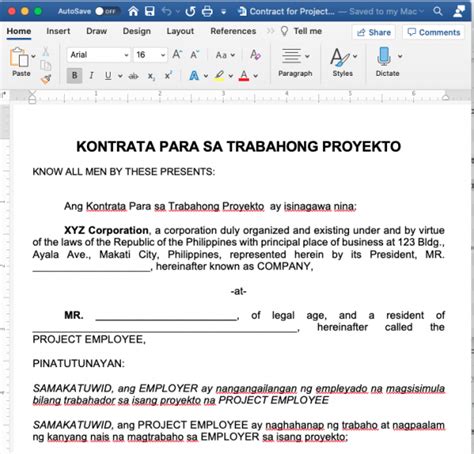Image resolution: width=474 pixels, height=454 pixels.
Task: Clear all formatting icon
Action: click(255, 55)
